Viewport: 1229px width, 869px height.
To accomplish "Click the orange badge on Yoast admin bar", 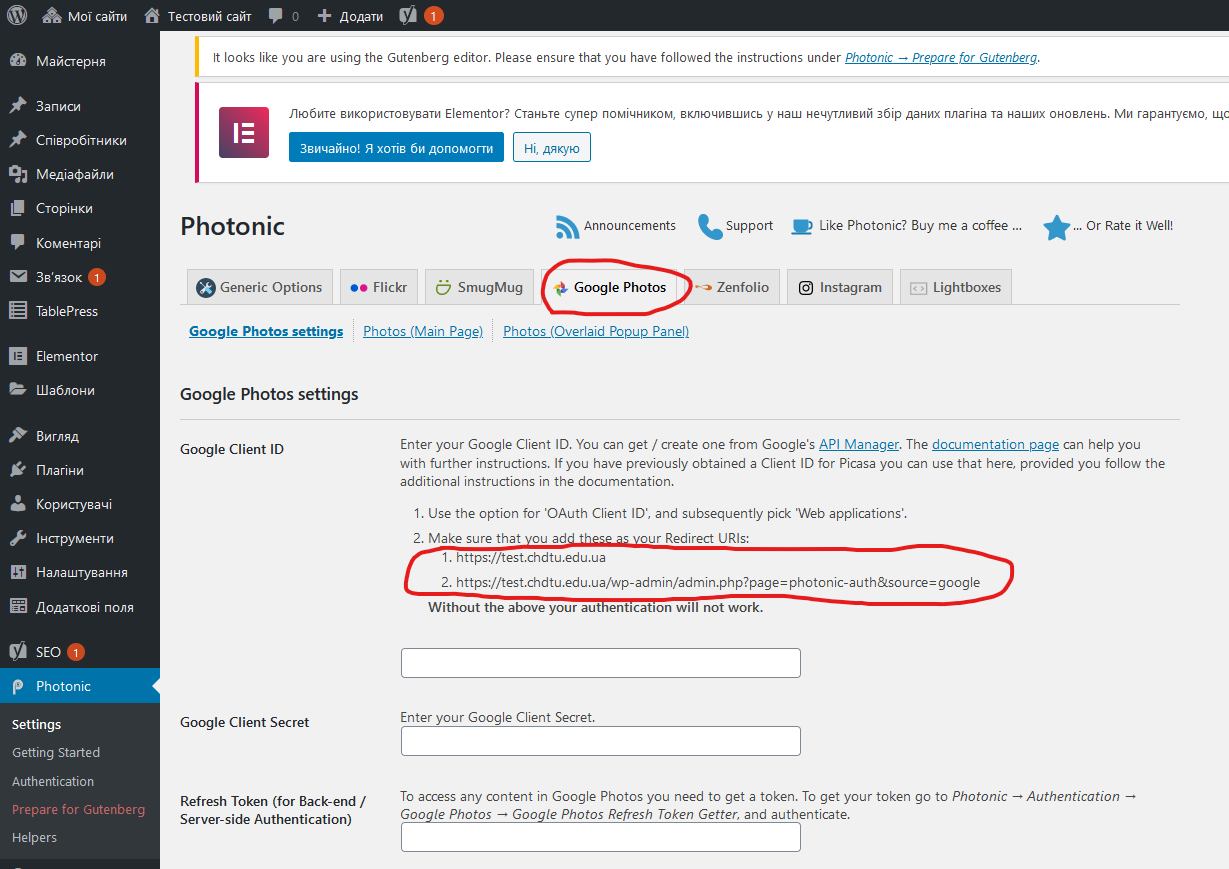I will [x=433, y=16].
